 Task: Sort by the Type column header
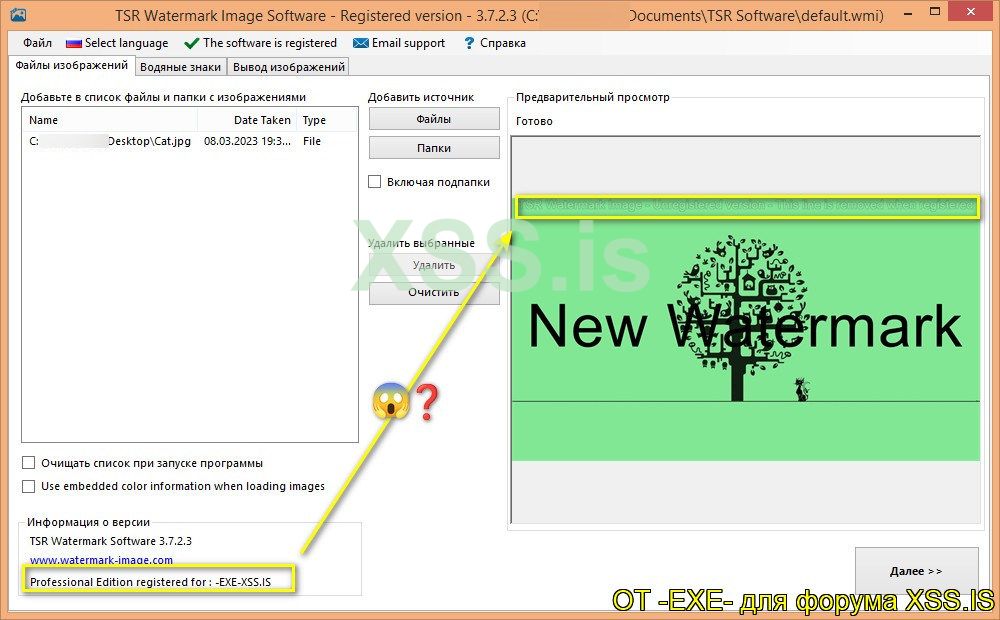coord(327,120)
